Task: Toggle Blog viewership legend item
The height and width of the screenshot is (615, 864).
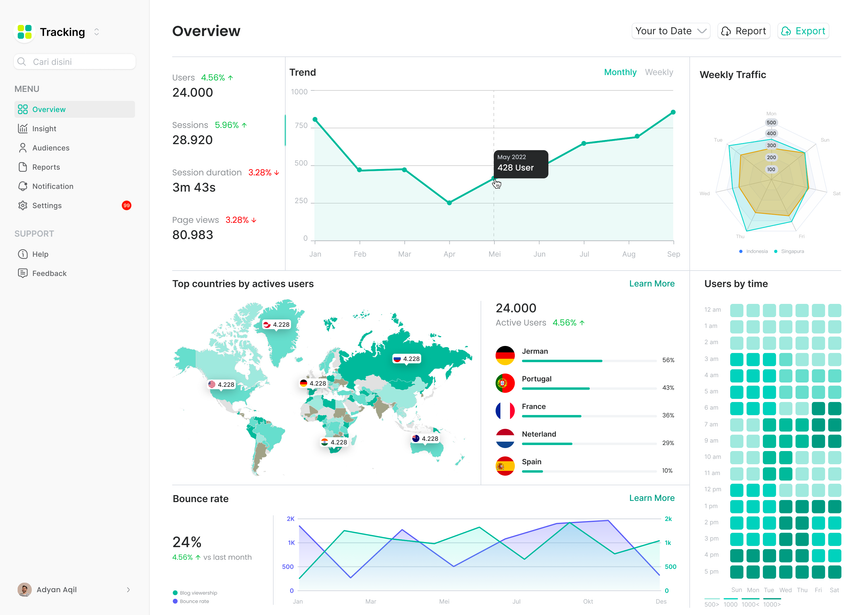Action: pyautogui.click(x=195, y=593)
